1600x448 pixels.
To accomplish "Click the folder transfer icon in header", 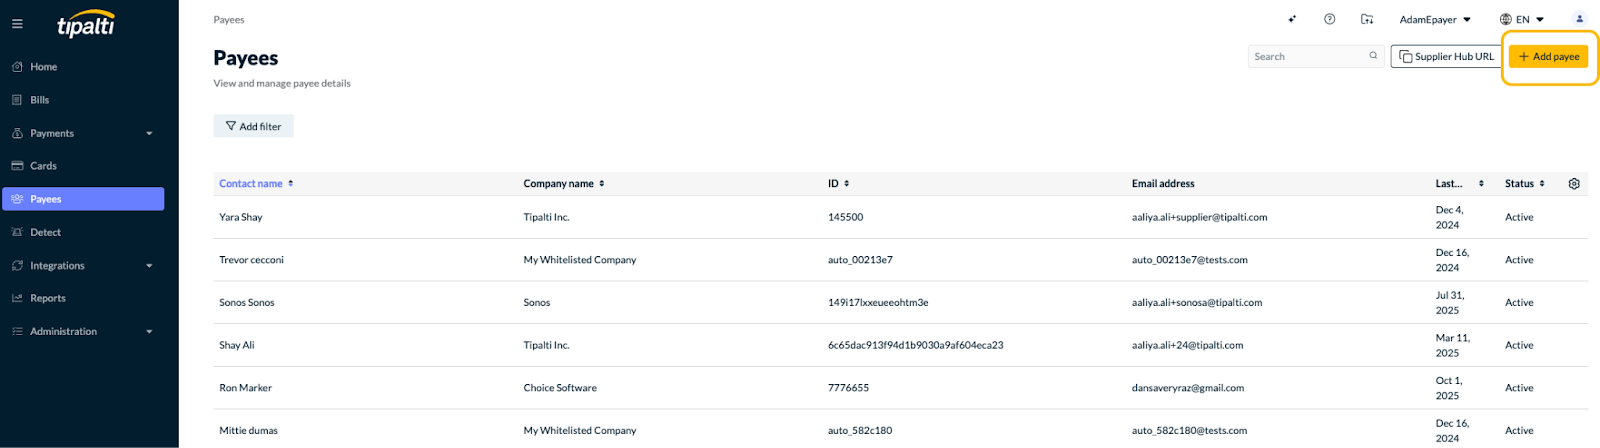I will tap(1367, 19).
